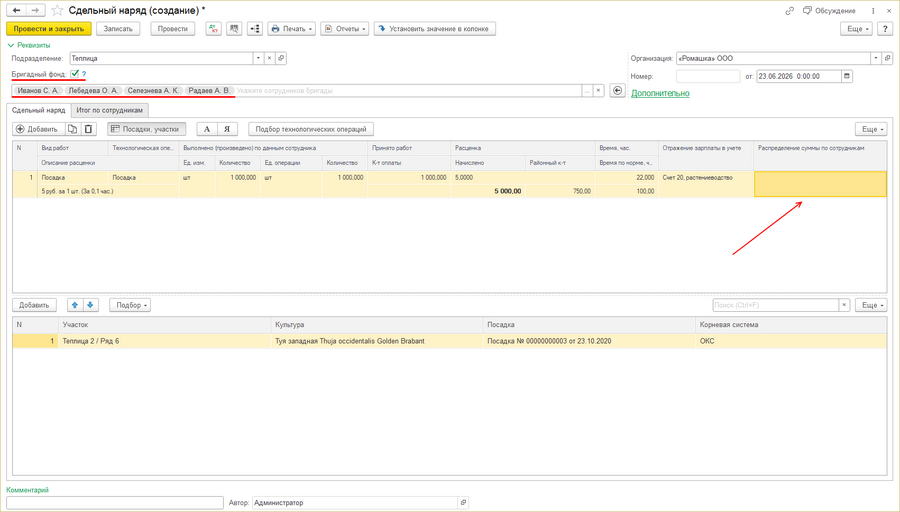The image size is (900, 512).
Task: Go forward with the right arrow button
Action: click(x=36, y=10)
